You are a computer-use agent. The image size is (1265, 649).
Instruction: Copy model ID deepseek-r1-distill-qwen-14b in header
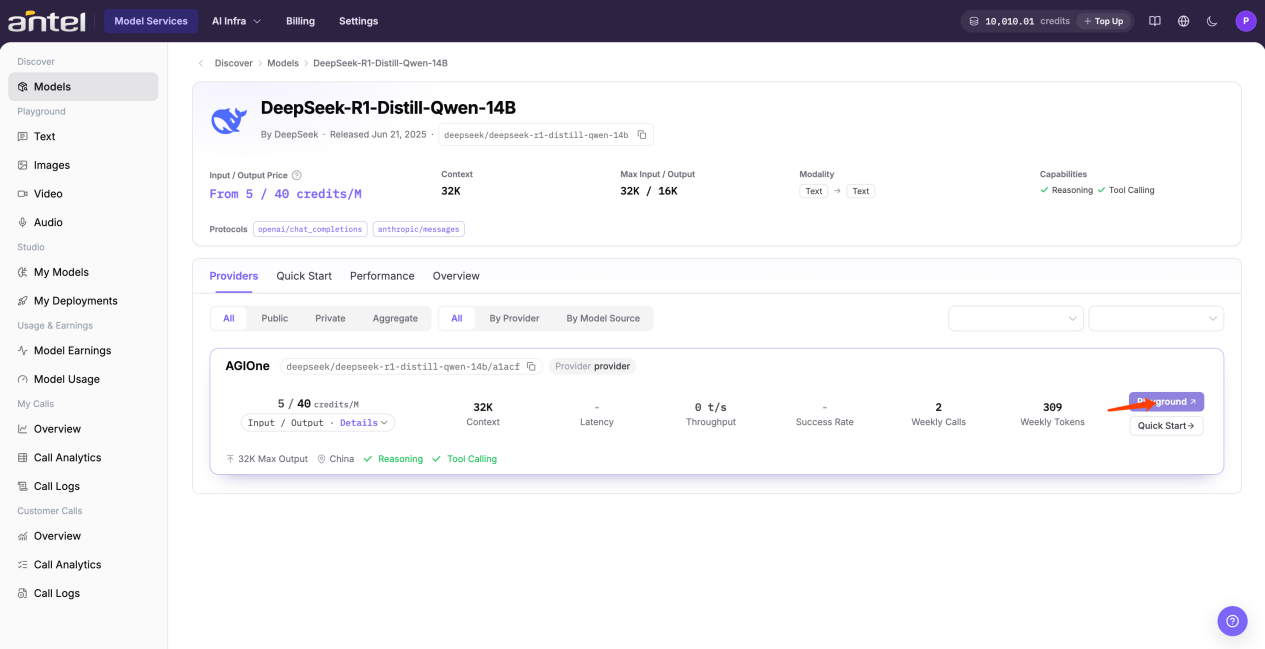(642, 134)
